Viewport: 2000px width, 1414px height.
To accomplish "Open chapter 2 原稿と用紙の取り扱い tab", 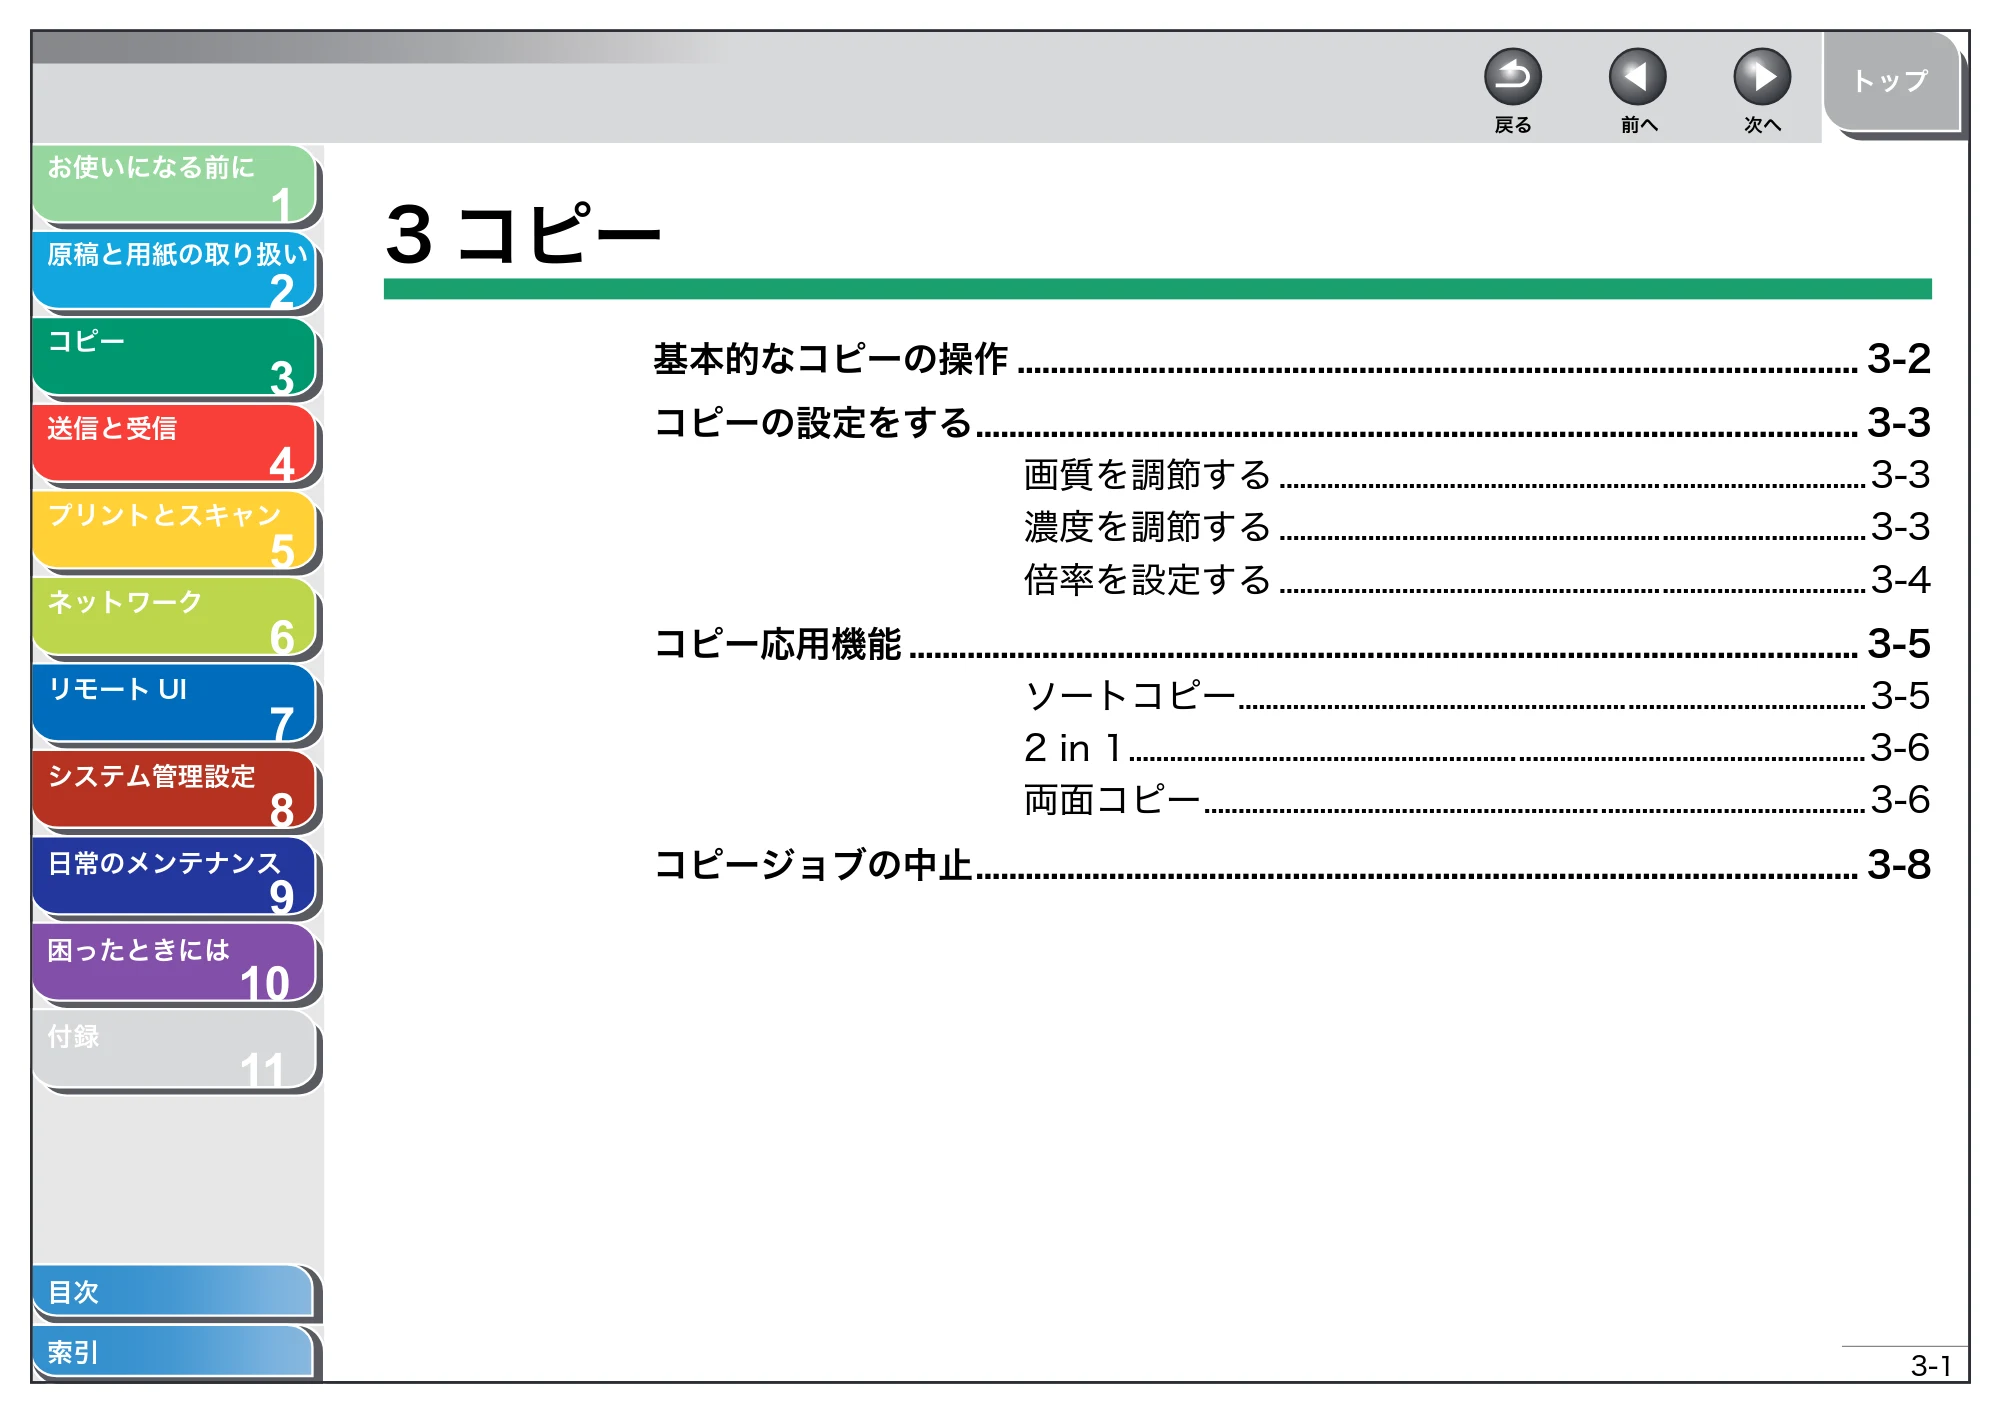I will point(174,271).
